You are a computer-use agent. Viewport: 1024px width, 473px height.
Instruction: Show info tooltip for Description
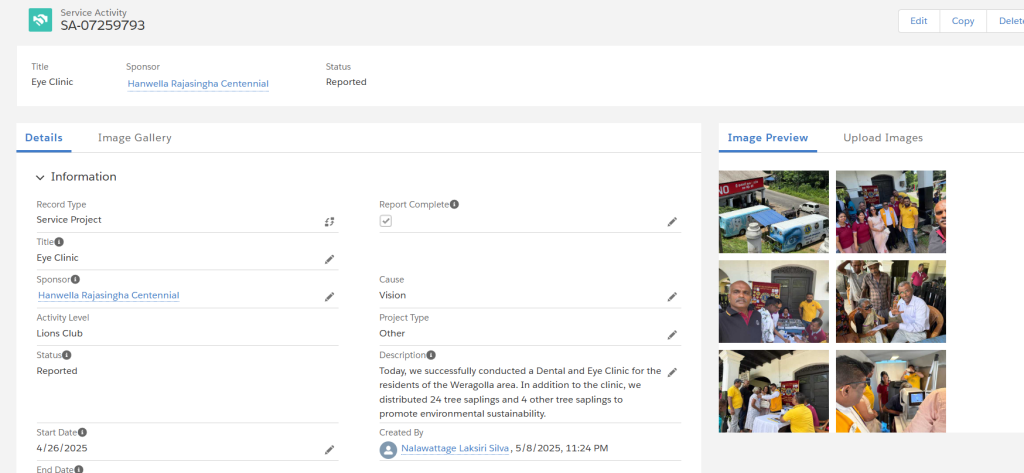coord(431,355)
